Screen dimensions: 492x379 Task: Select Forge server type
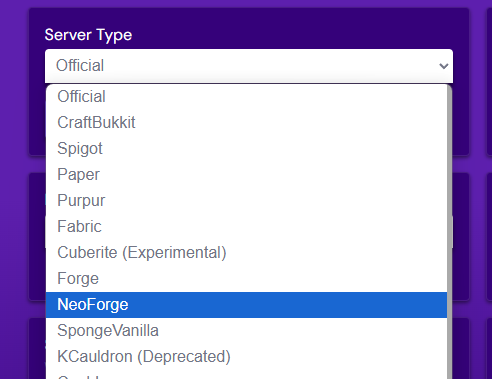point(246,279)
